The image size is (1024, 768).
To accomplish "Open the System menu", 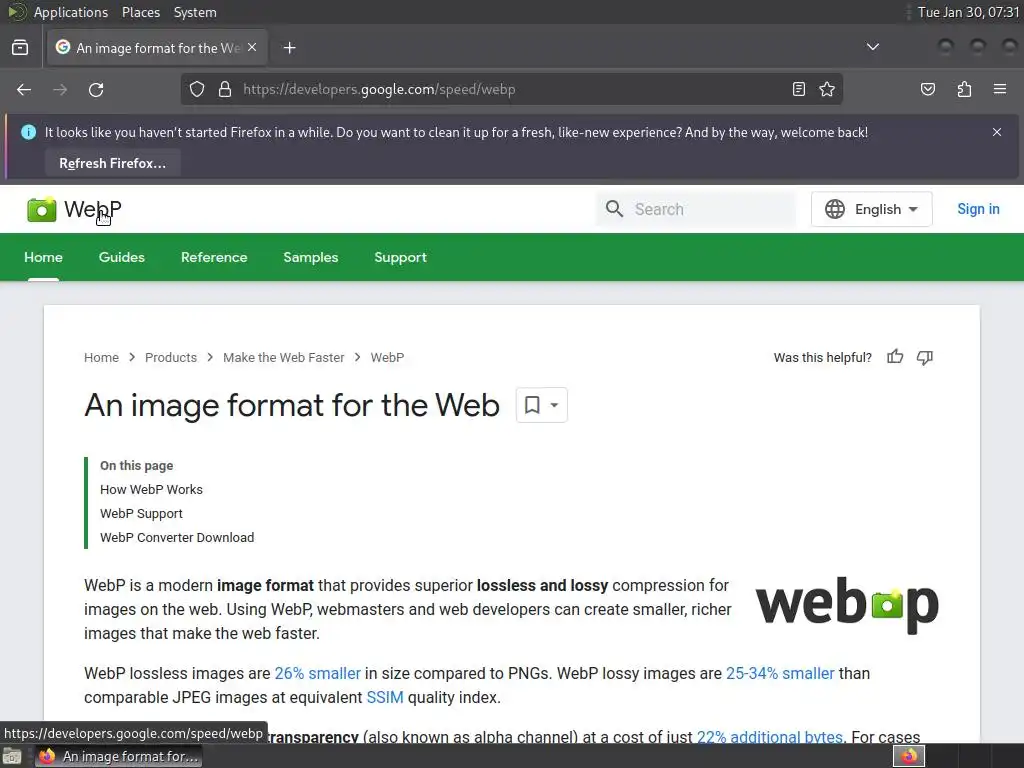I will (195, 12).
